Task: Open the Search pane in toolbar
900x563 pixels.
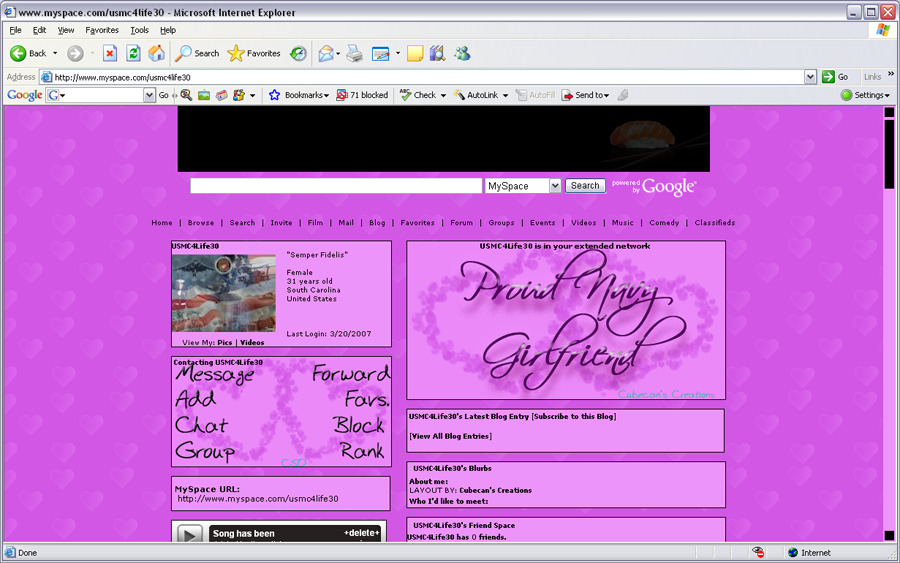Action: click(197, 53)
